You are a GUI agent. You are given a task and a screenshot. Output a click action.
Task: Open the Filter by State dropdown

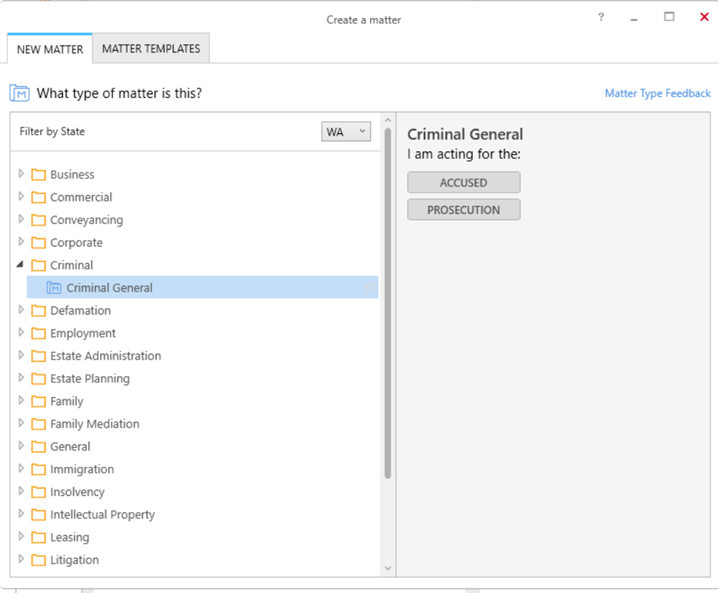point(346,132)
